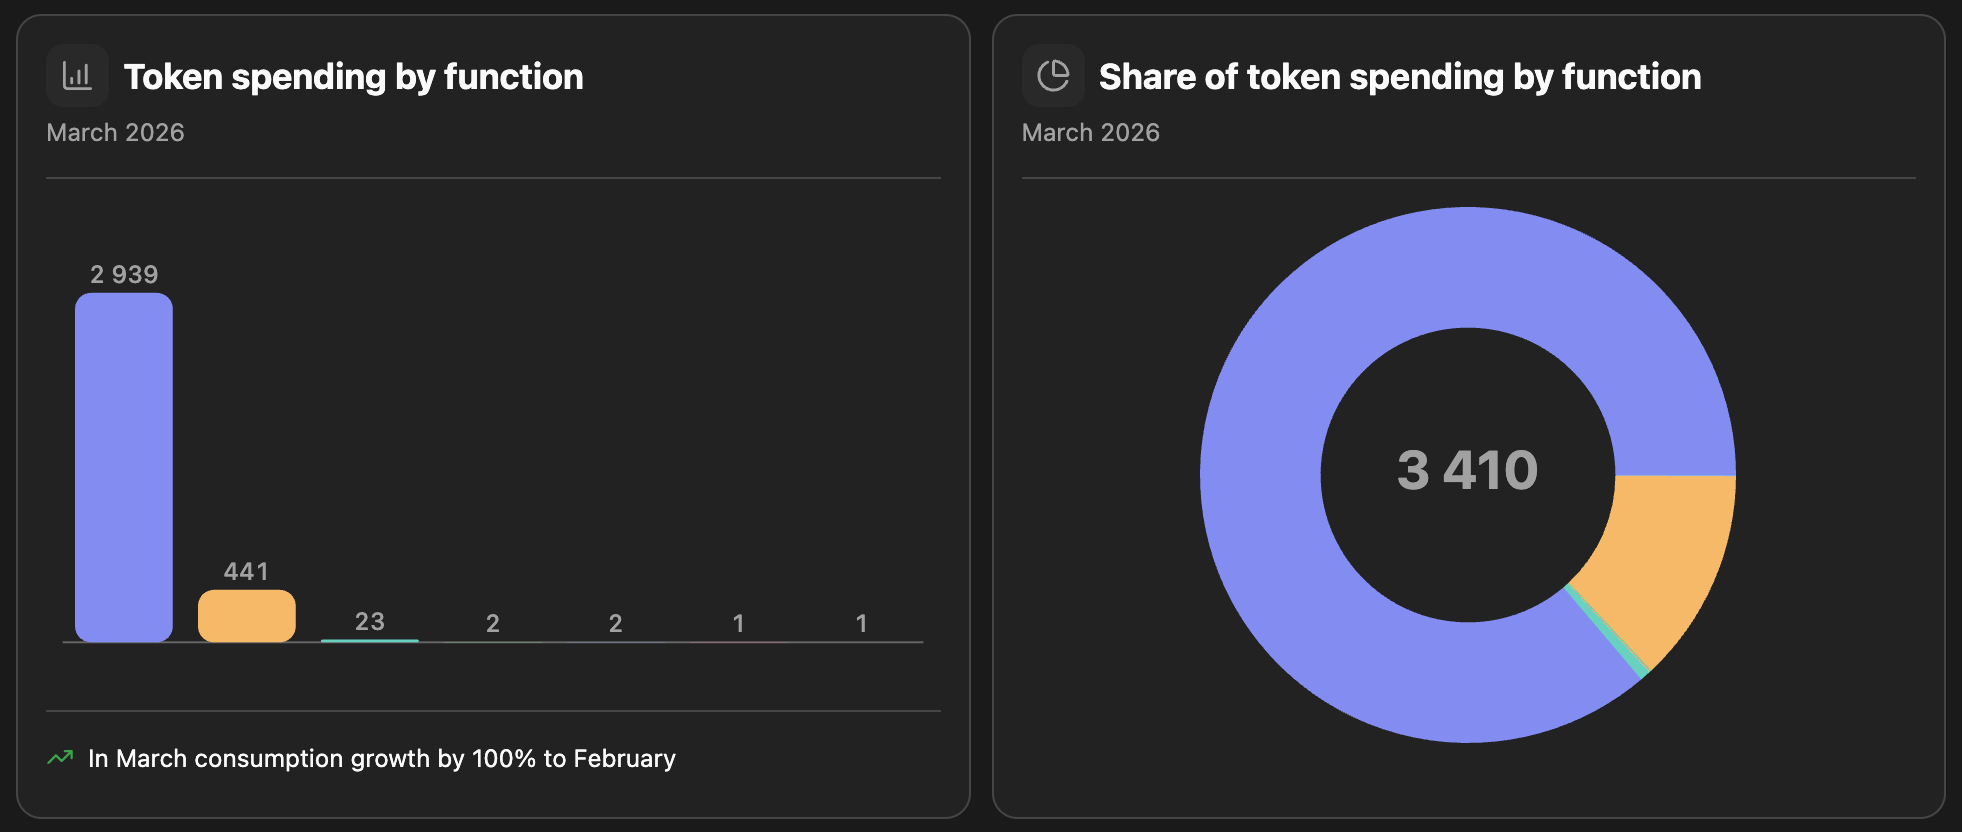1962x832 pixels.
Task: Click 'Share of token spending by function' heading
Action: 1399,77
